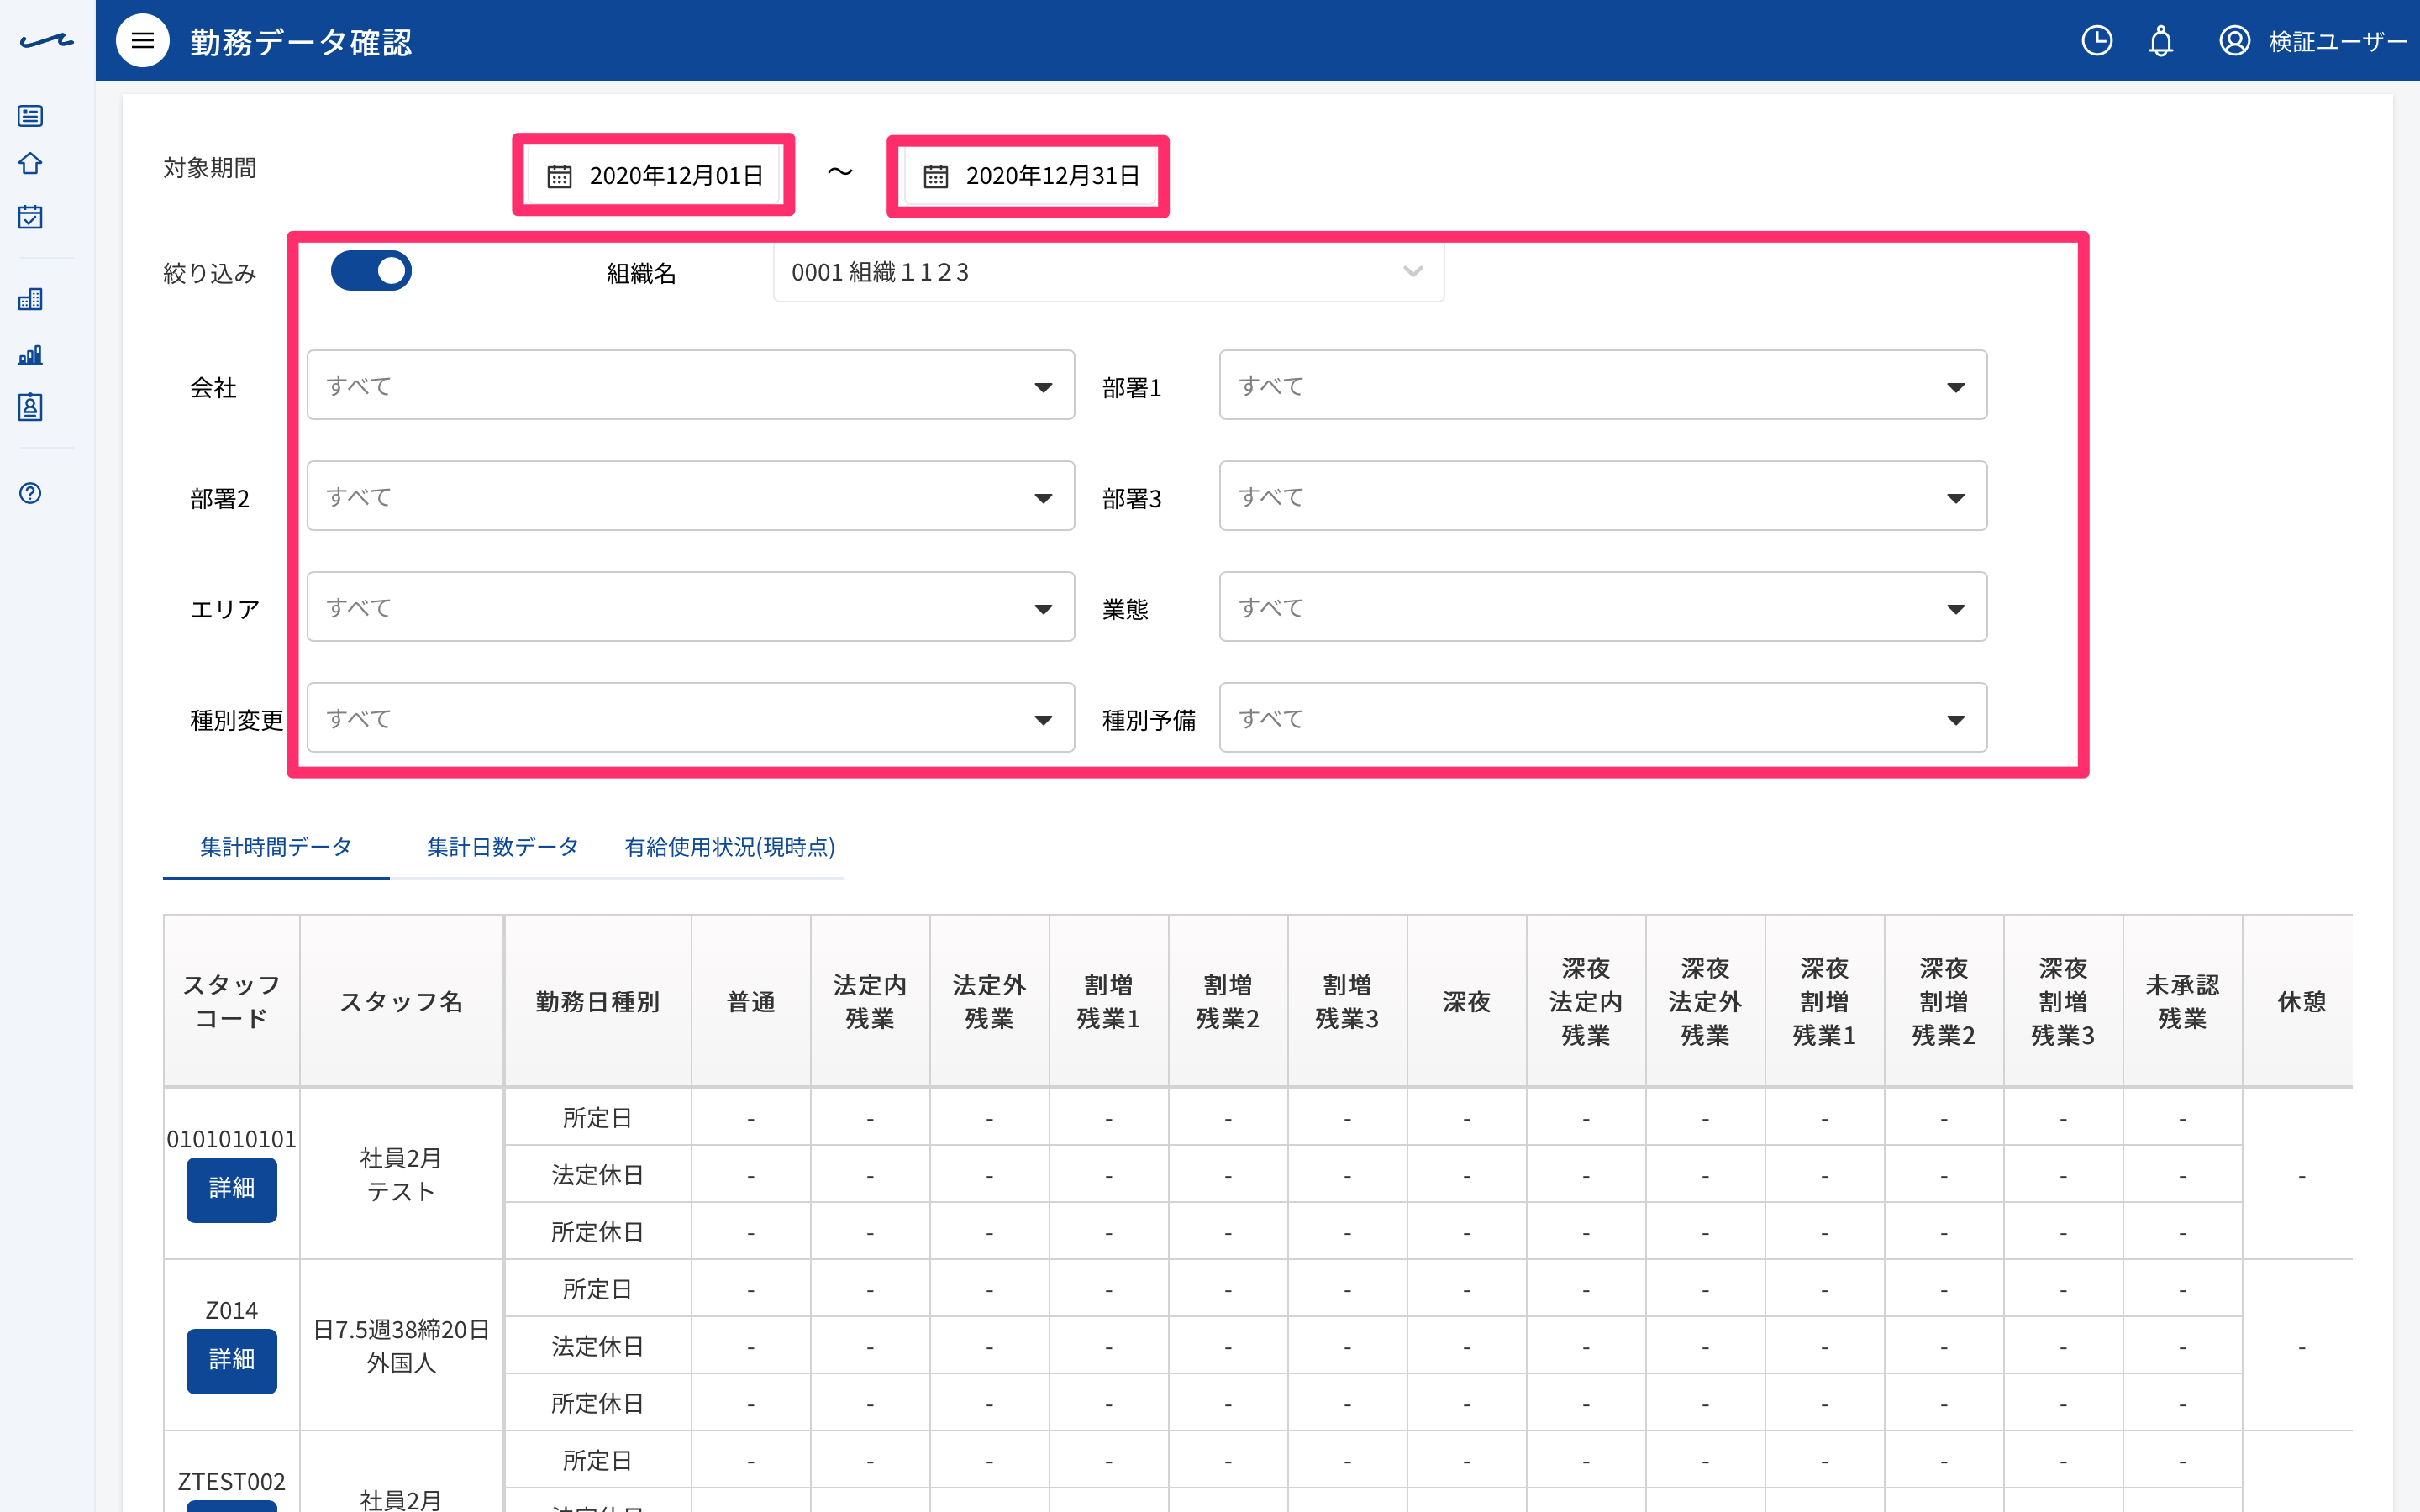This screenshot has height=1512, width=2420.
Task: Go to home via sidebar house icon
Action: [31, 164]
